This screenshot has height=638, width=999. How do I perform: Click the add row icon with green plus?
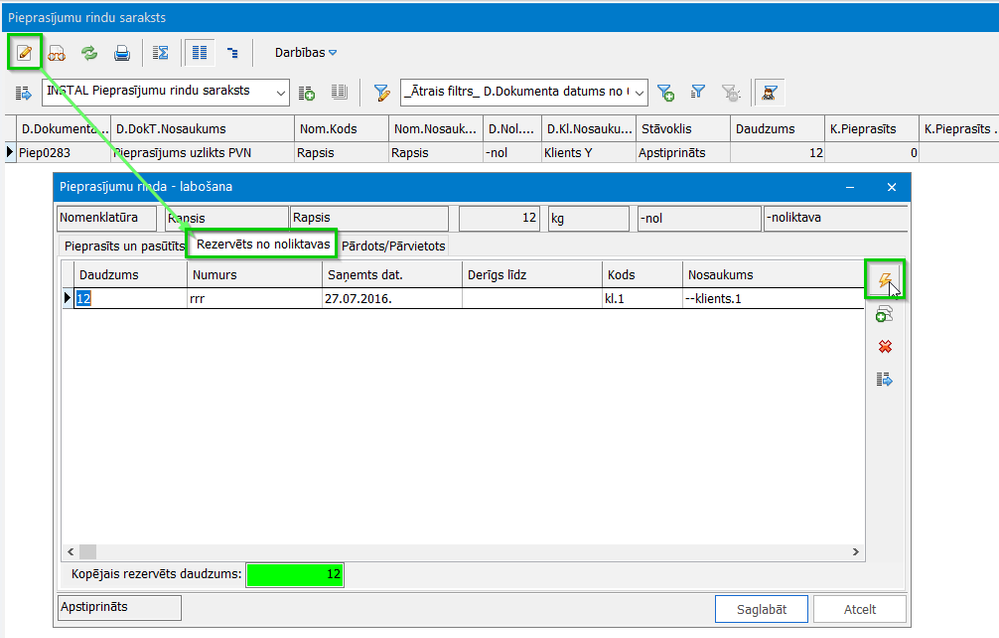884,314
